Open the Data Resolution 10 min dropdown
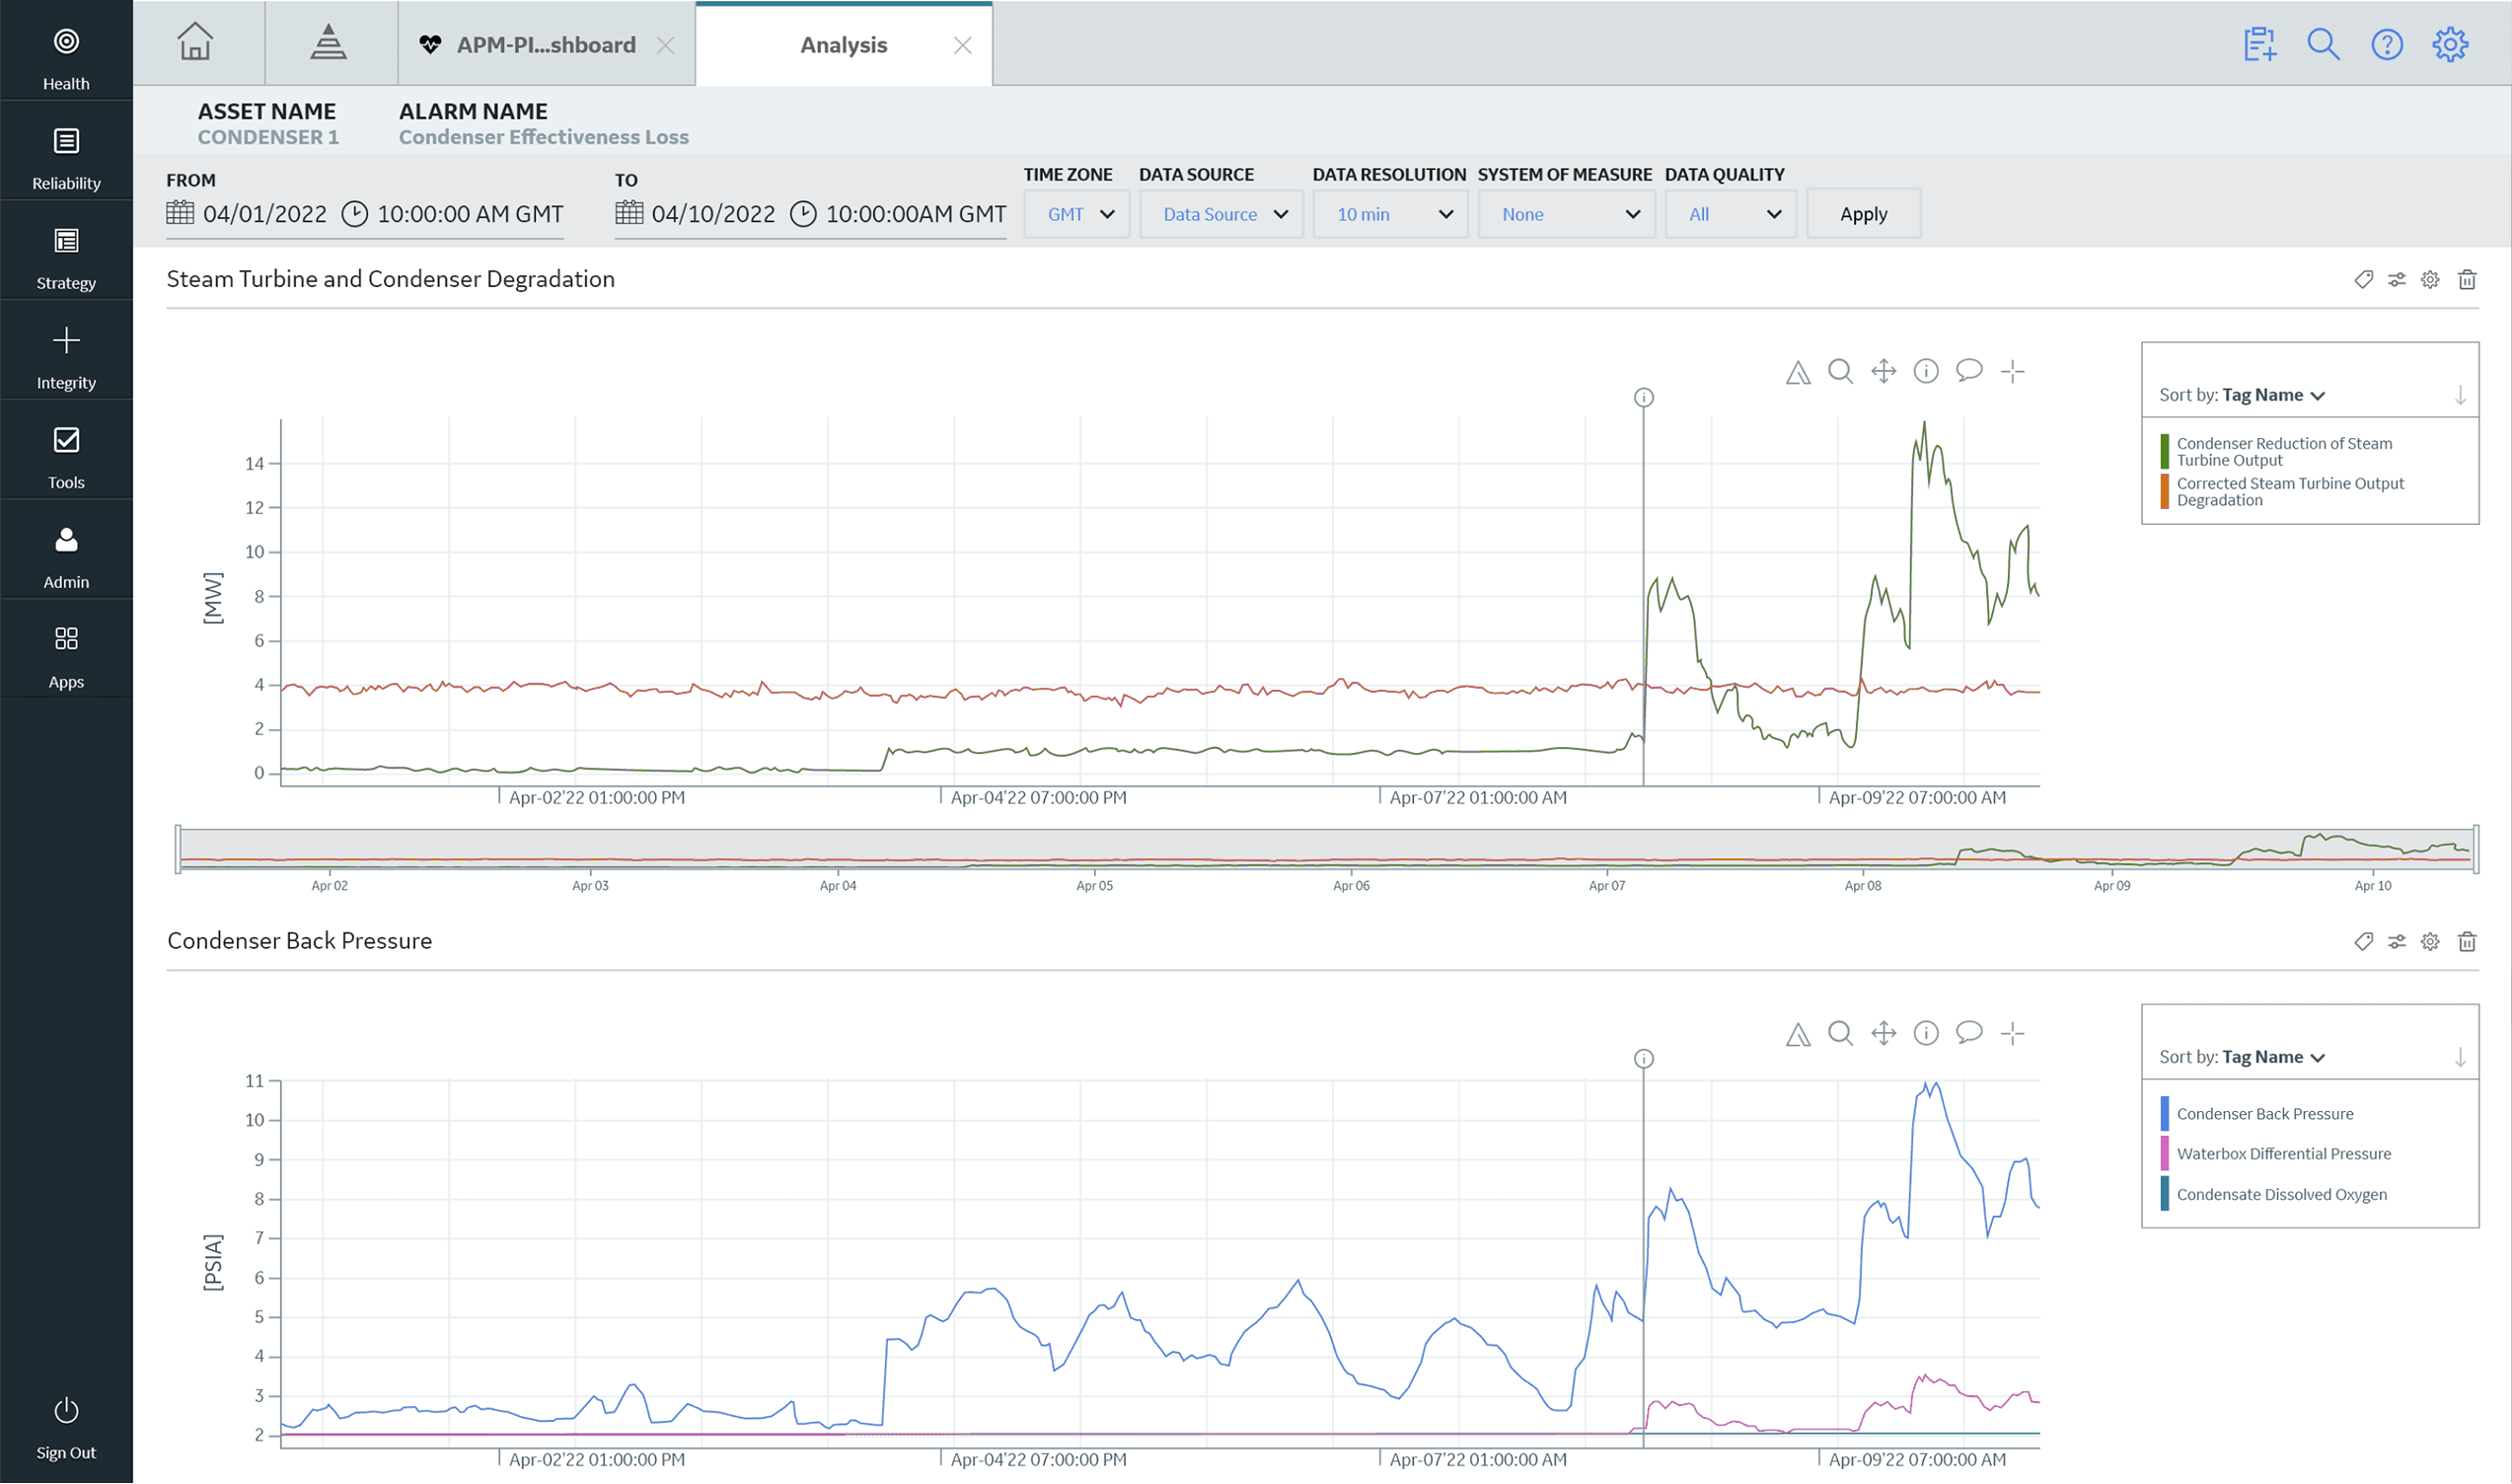This screenshot has height=1484, width=2512. (1391, 215)
